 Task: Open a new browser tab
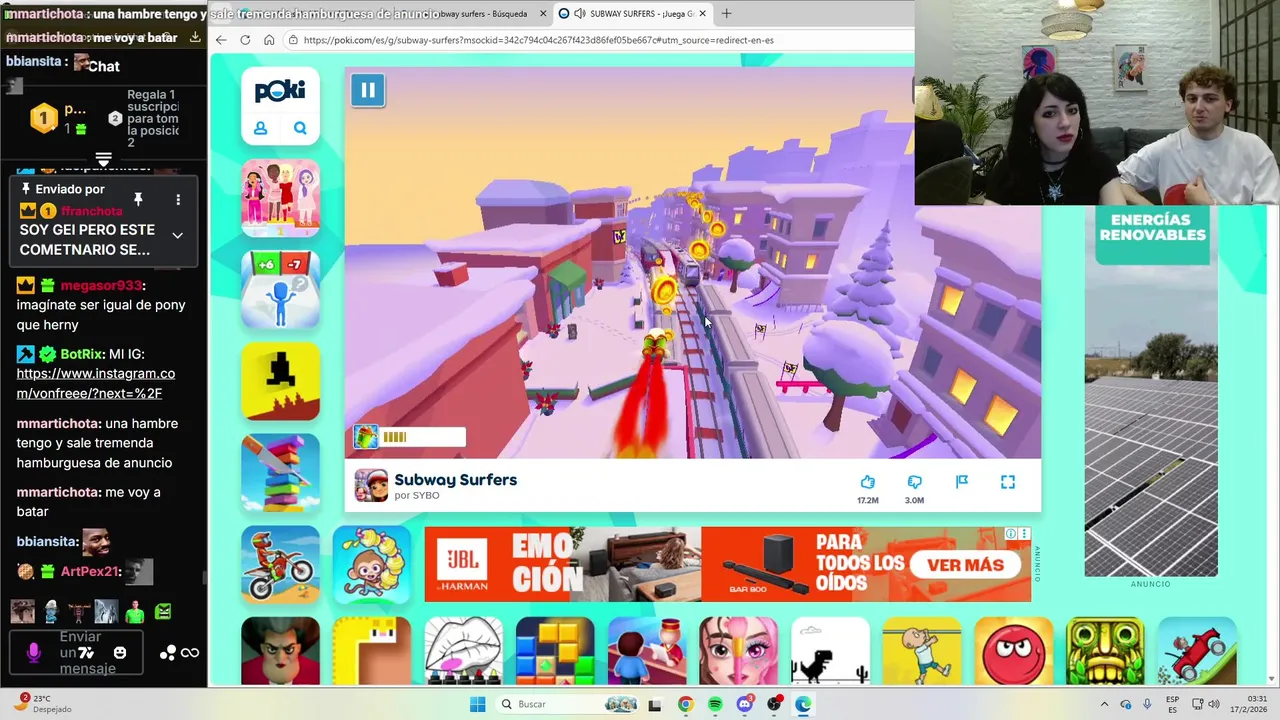coord(726,14)
